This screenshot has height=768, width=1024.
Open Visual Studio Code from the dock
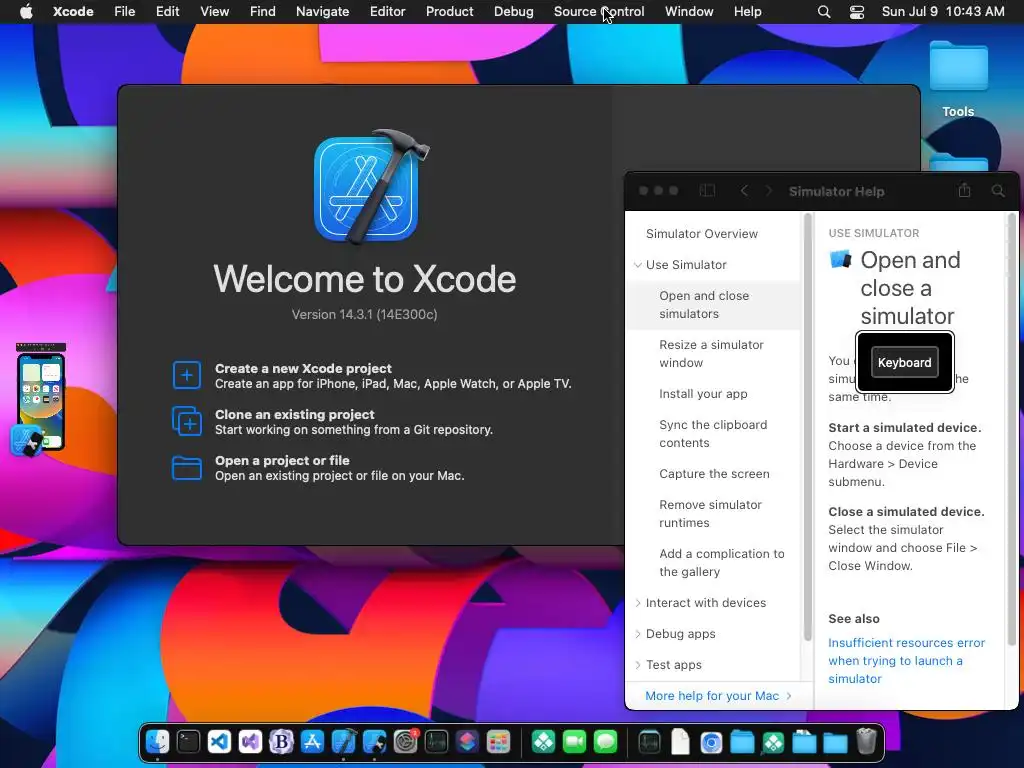point(219,742)
